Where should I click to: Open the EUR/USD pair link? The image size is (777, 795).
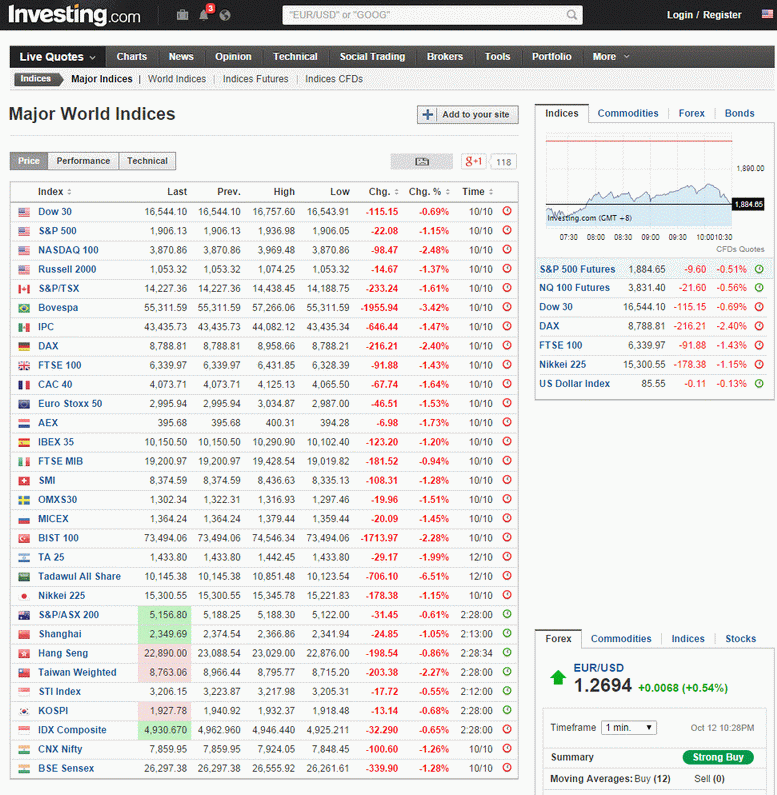[x=598, y=668]
